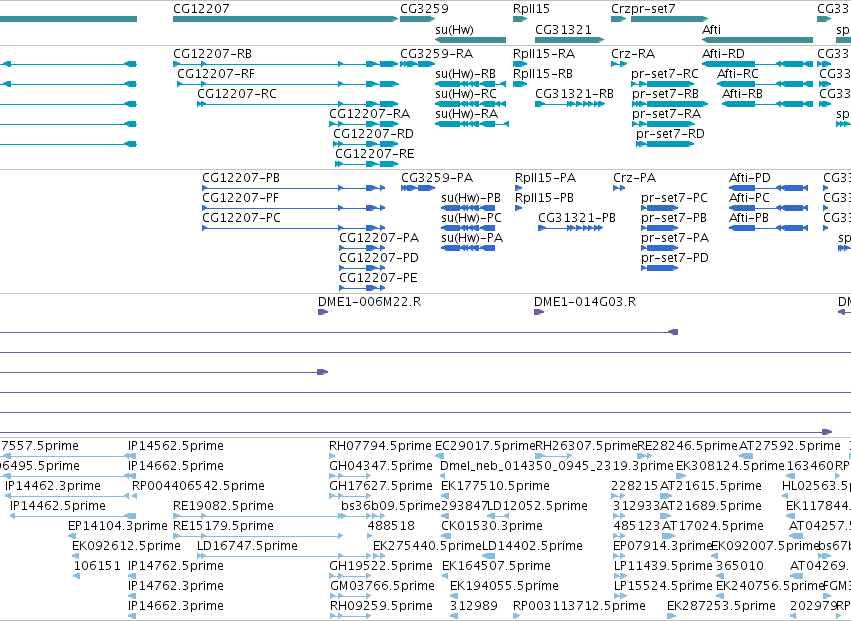Viewport: 851px width, 621px height.
Task: Click EST label RE15179.5prime
Action: click(224, 526)
